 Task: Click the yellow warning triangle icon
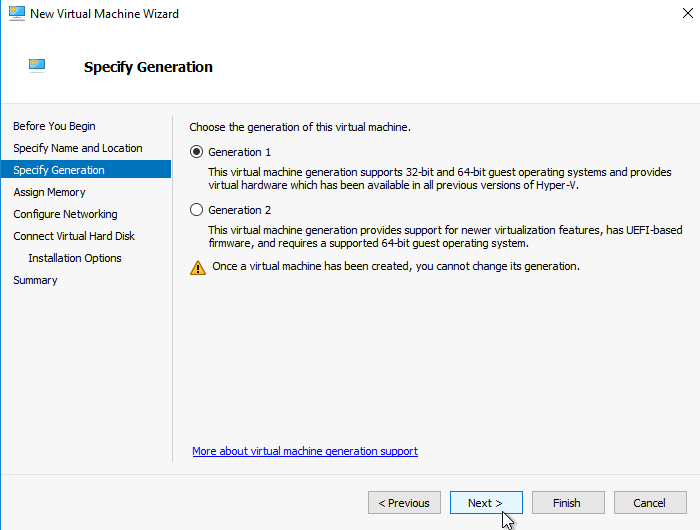198,267
